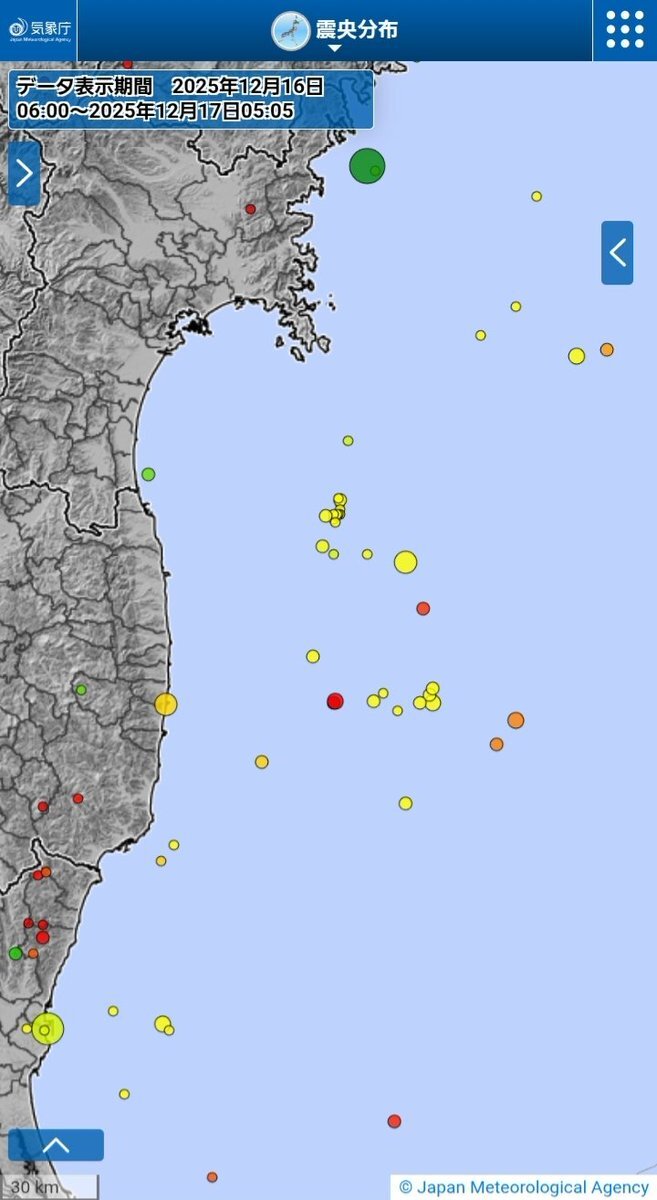Select the large yellow-green circle on southern coast
Image resolution: width=657 pixels, height=1200 pixels.
pyautogui.click(x=47, y=1028)
